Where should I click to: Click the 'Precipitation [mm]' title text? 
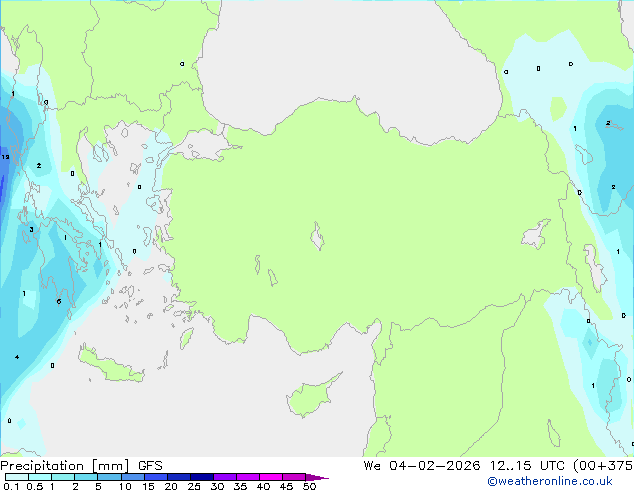click(64, 466)
